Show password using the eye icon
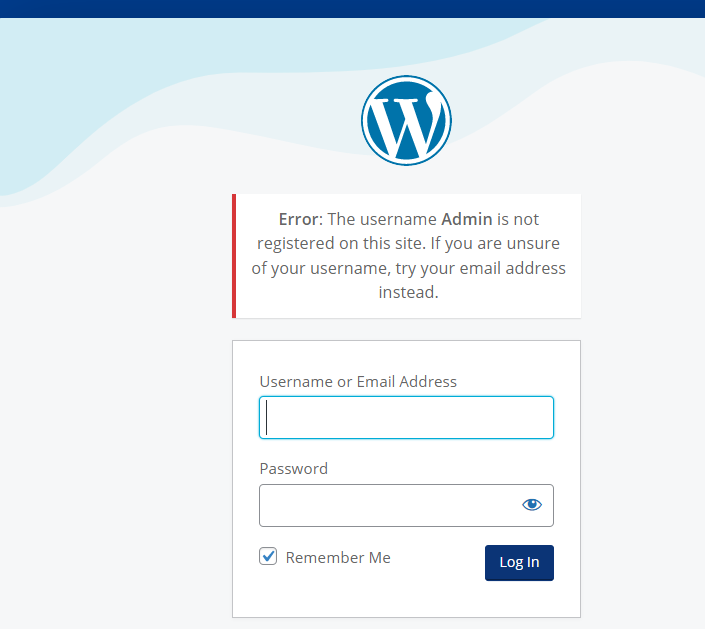Viewport: 705px width, 629px height. [532, 504]
